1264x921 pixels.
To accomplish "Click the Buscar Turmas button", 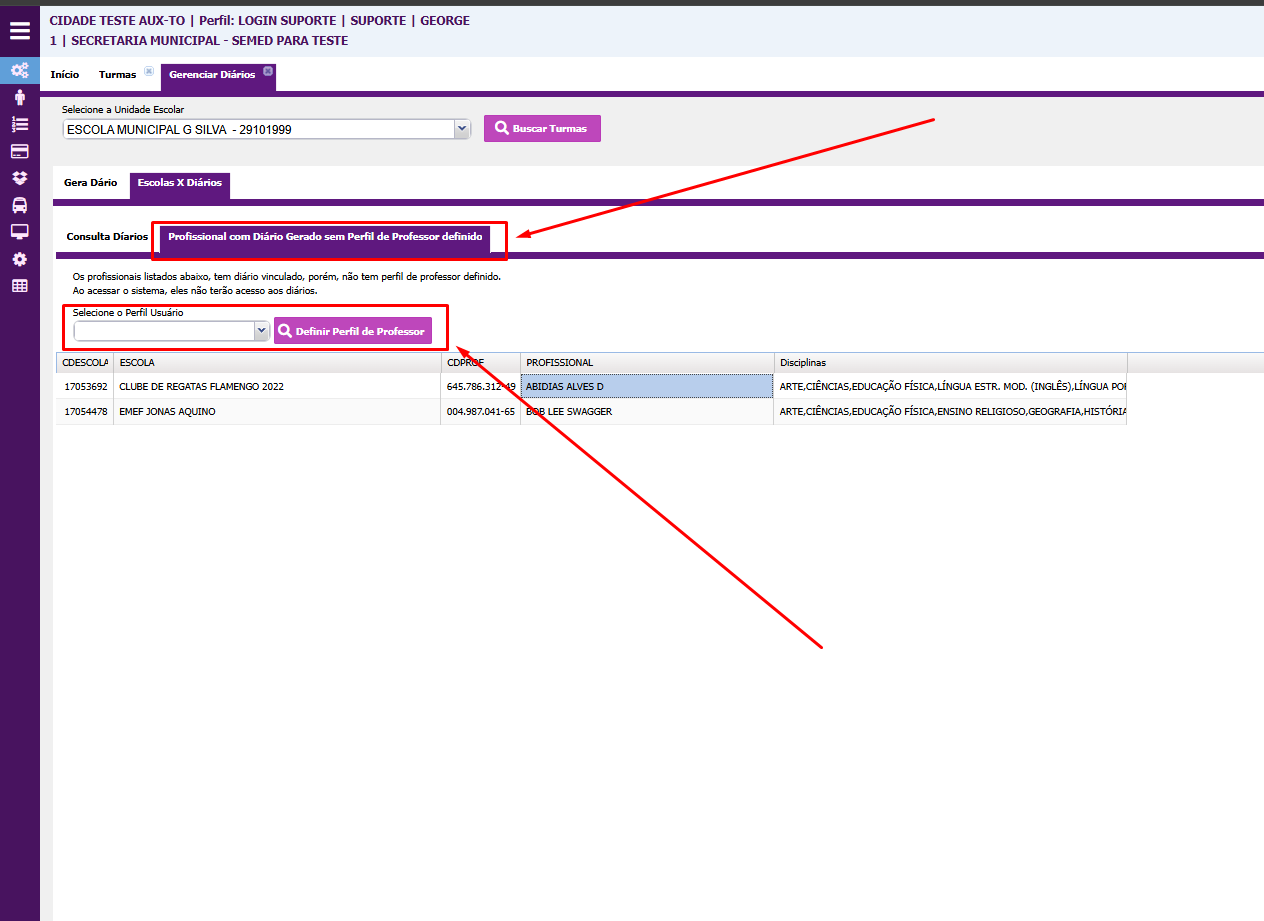I will pyautogui.click(x=542, y=129).
